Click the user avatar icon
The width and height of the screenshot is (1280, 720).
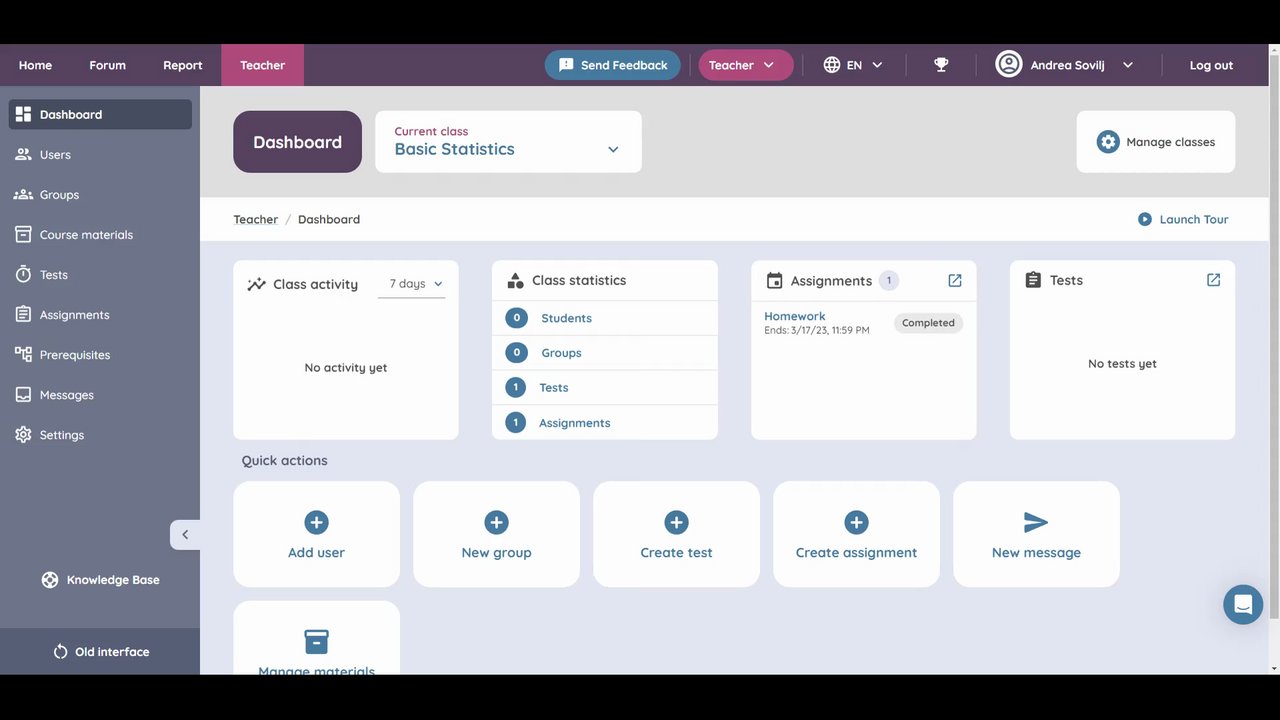(1009, 64)
